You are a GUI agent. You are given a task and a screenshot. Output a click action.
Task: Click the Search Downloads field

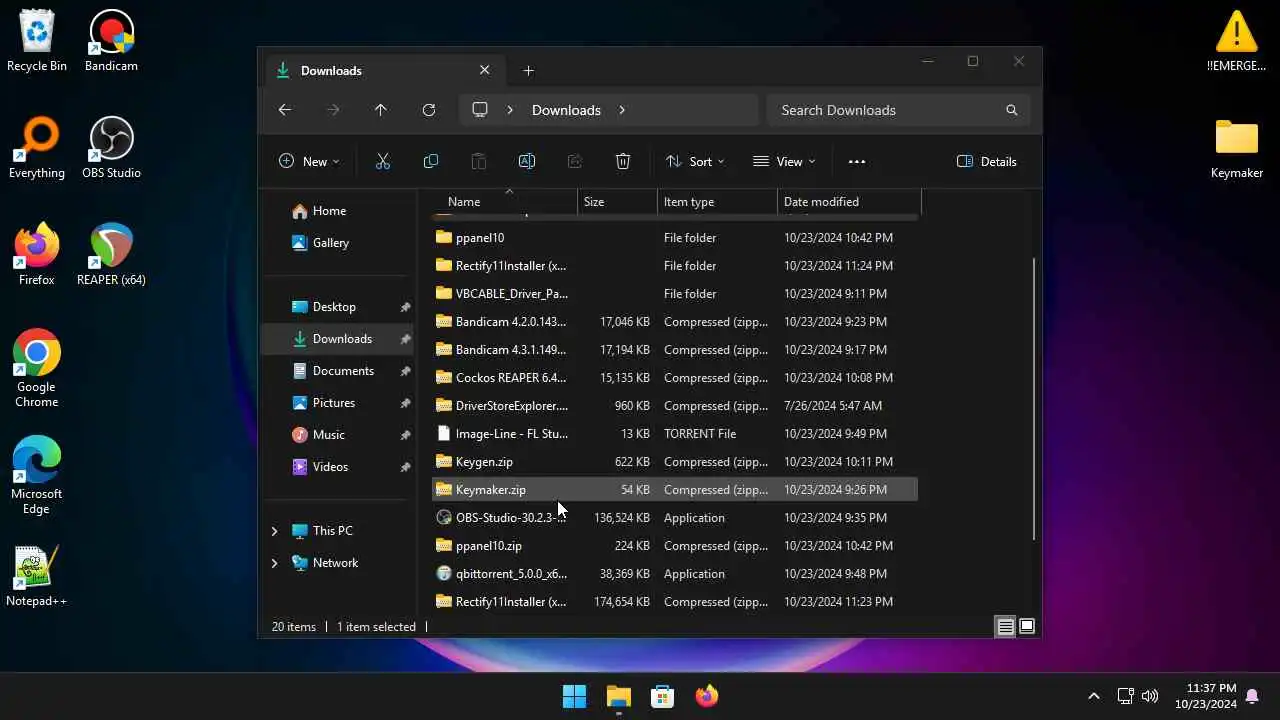898,110
